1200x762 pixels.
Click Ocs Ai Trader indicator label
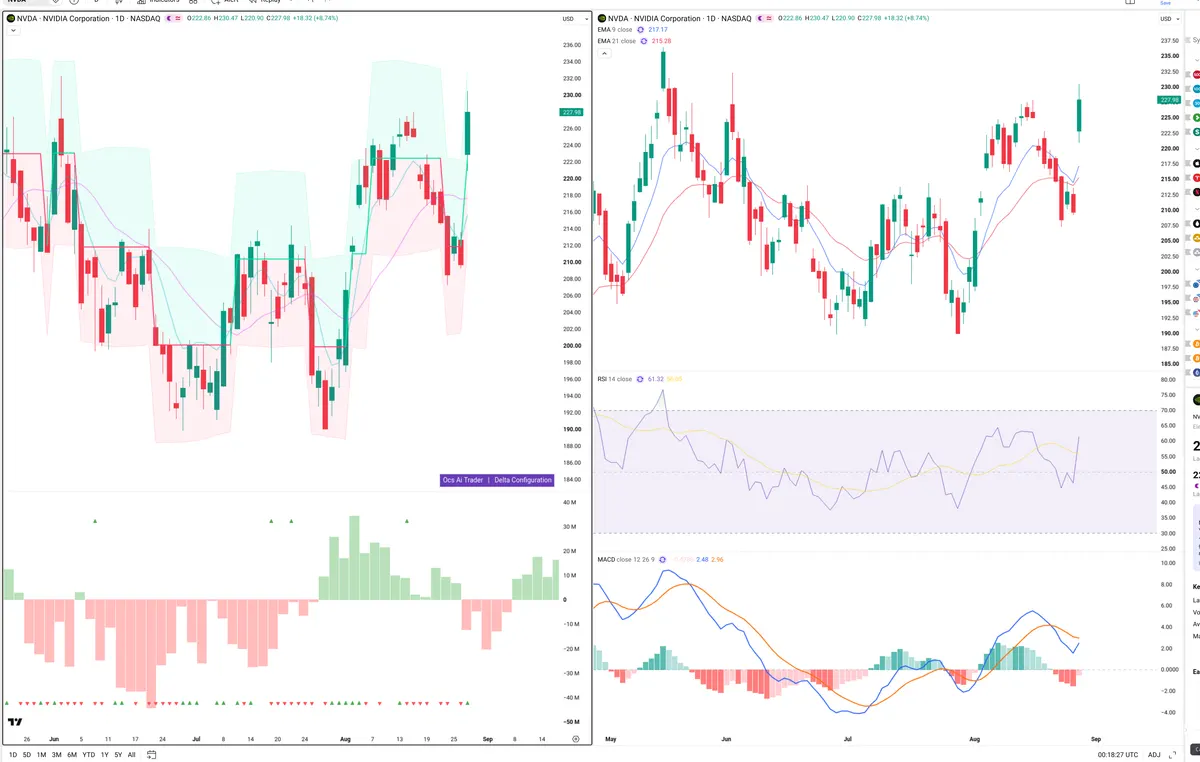pos(464,480)
